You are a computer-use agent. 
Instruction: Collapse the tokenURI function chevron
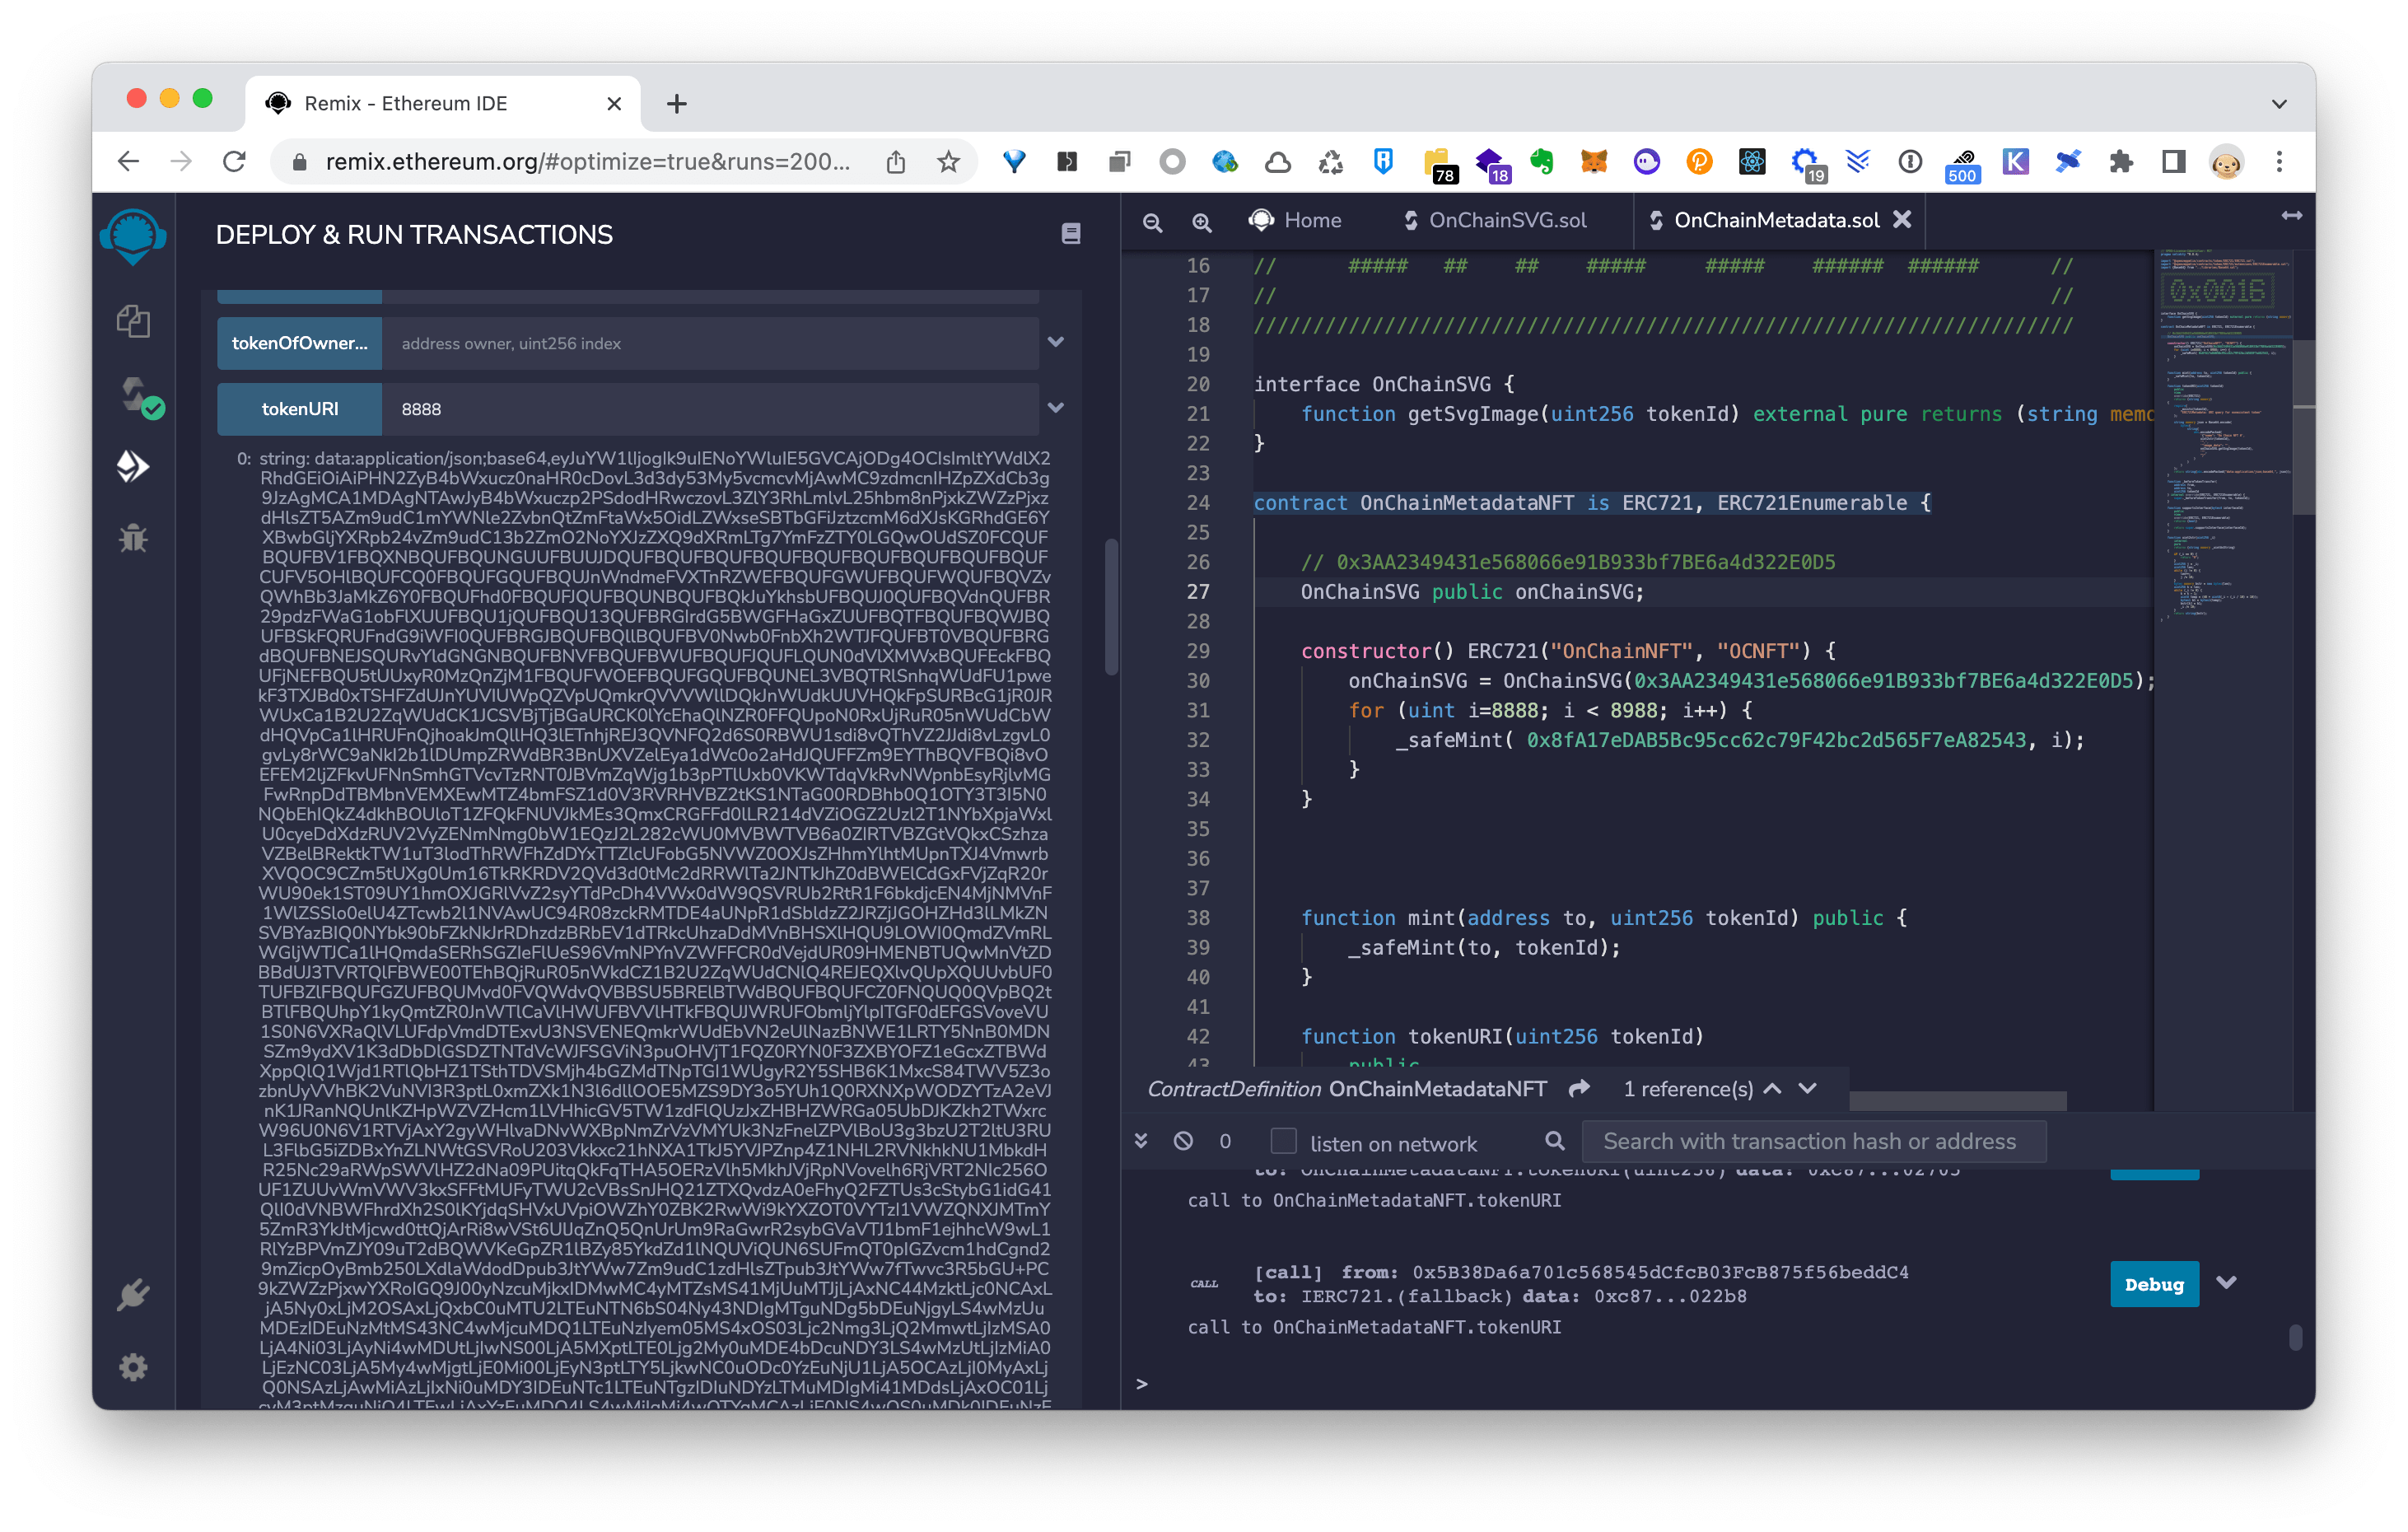[x=1055, y=408]
